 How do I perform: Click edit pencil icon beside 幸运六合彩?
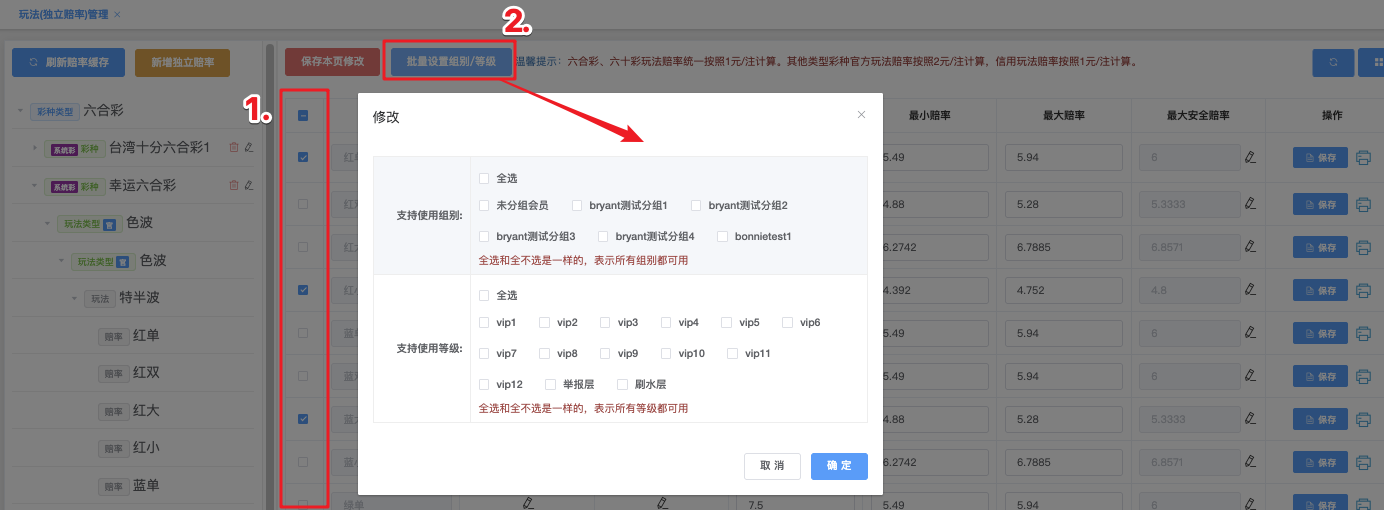tap(249, 185)
